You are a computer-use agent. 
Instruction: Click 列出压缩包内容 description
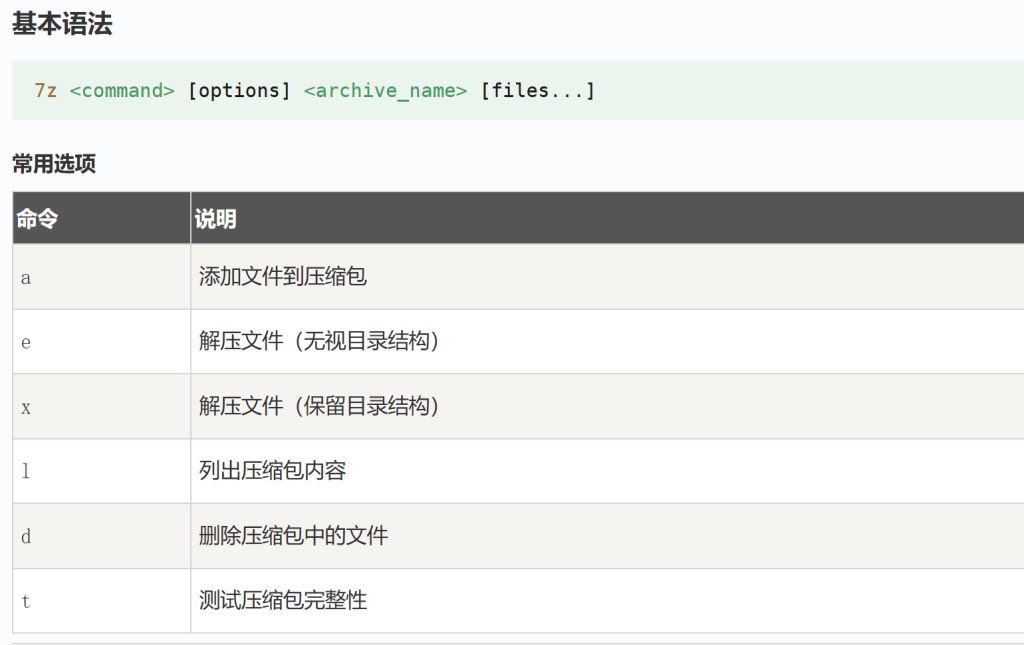[272, 470]
